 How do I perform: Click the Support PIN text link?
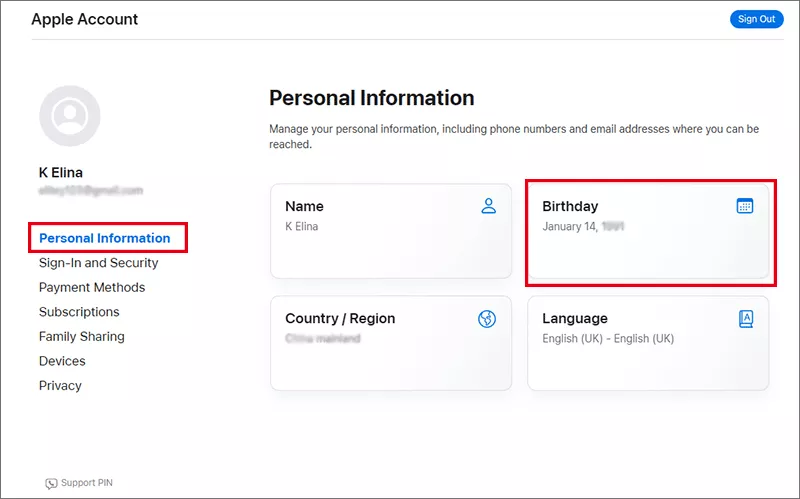(x=87, y=484)
